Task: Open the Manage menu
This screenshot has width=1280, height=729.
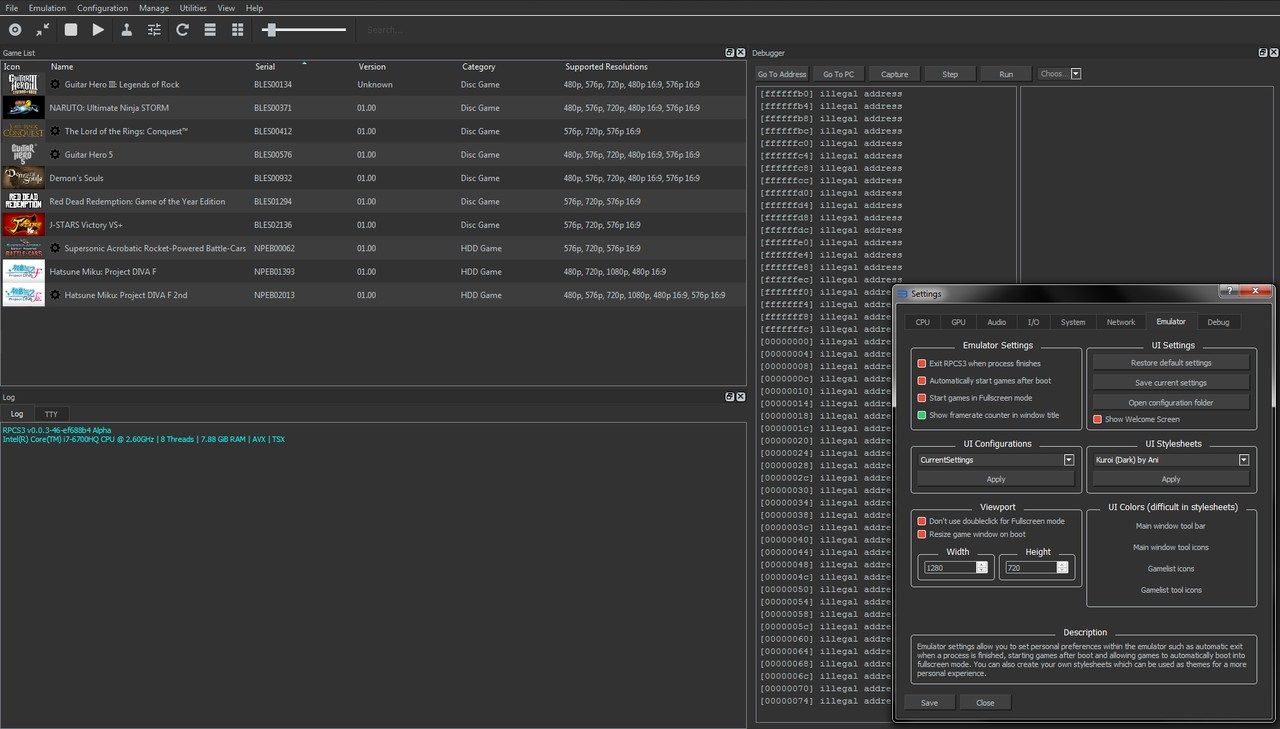Action: 154,8
